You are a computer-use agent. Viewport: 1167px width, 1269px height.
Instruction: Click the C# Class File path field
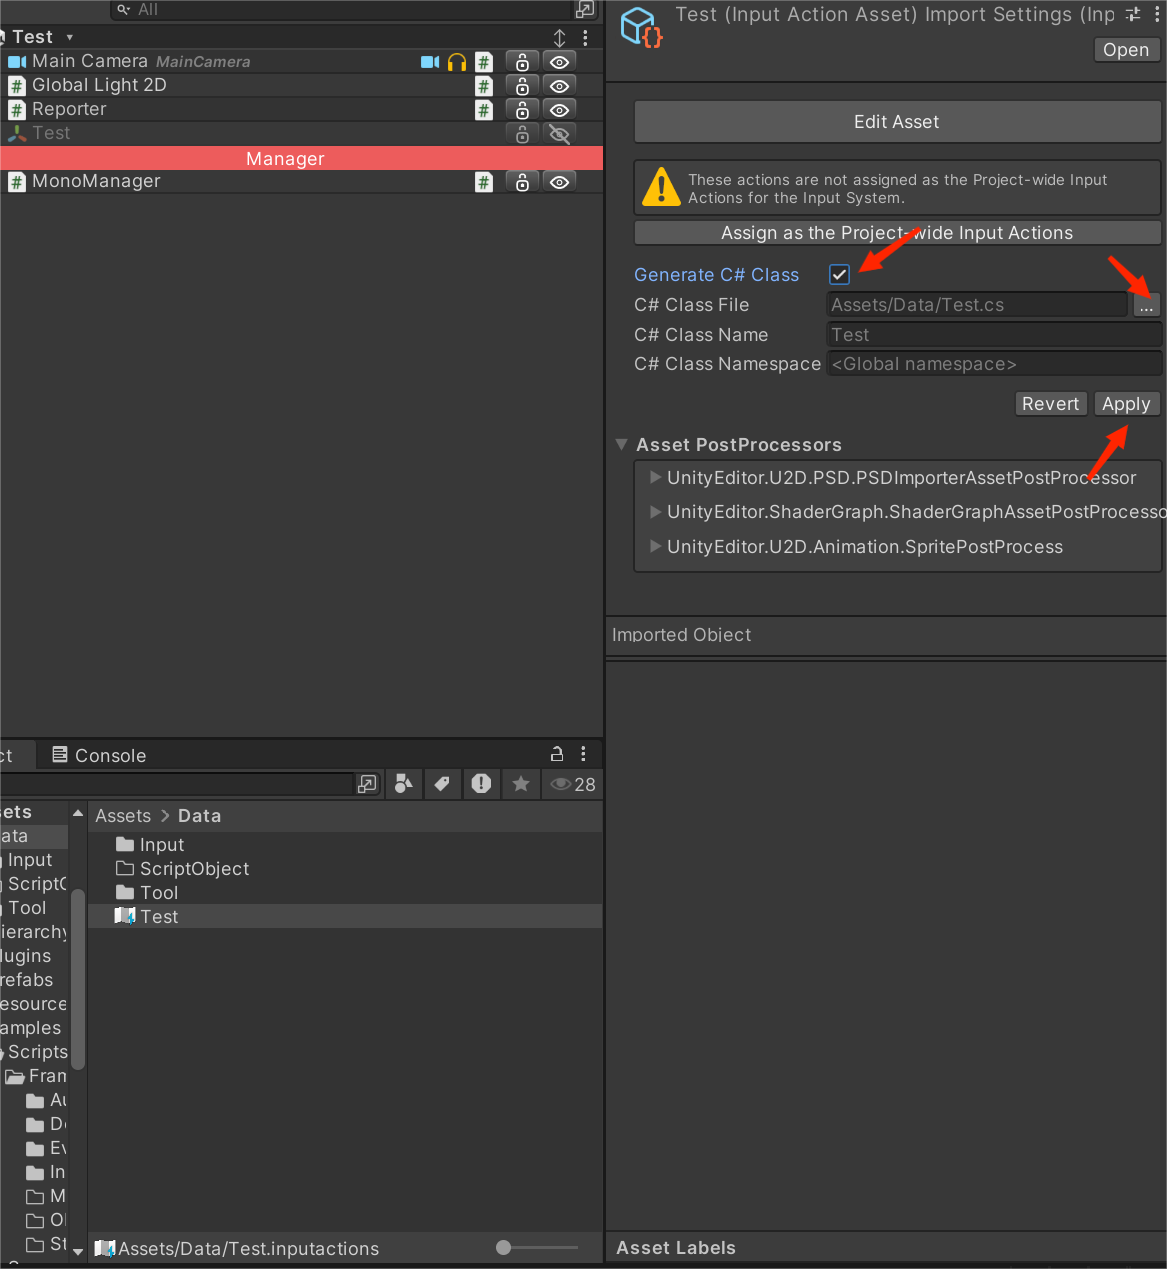click(977, 305)
